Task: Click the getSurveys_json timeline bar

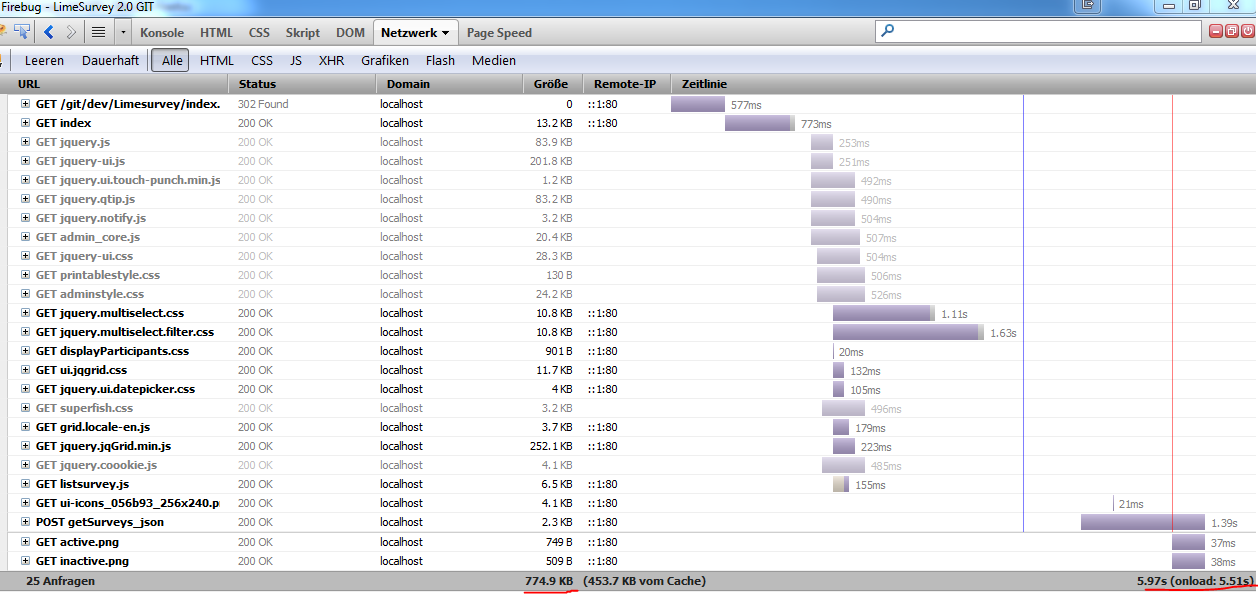Action: tap(1140, 522)
